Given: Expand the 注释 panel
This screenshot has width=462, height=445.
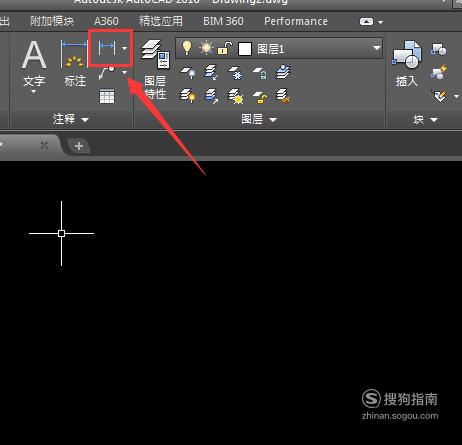Looking at the screenshot, I should click(71, 119).
